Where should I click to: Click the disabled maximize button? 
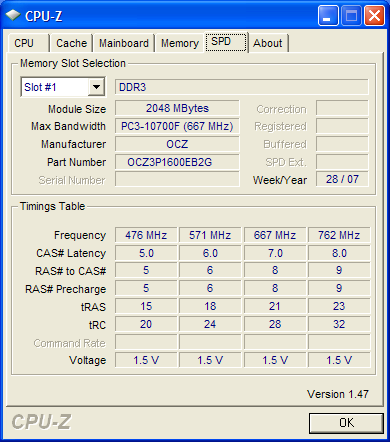351,15
